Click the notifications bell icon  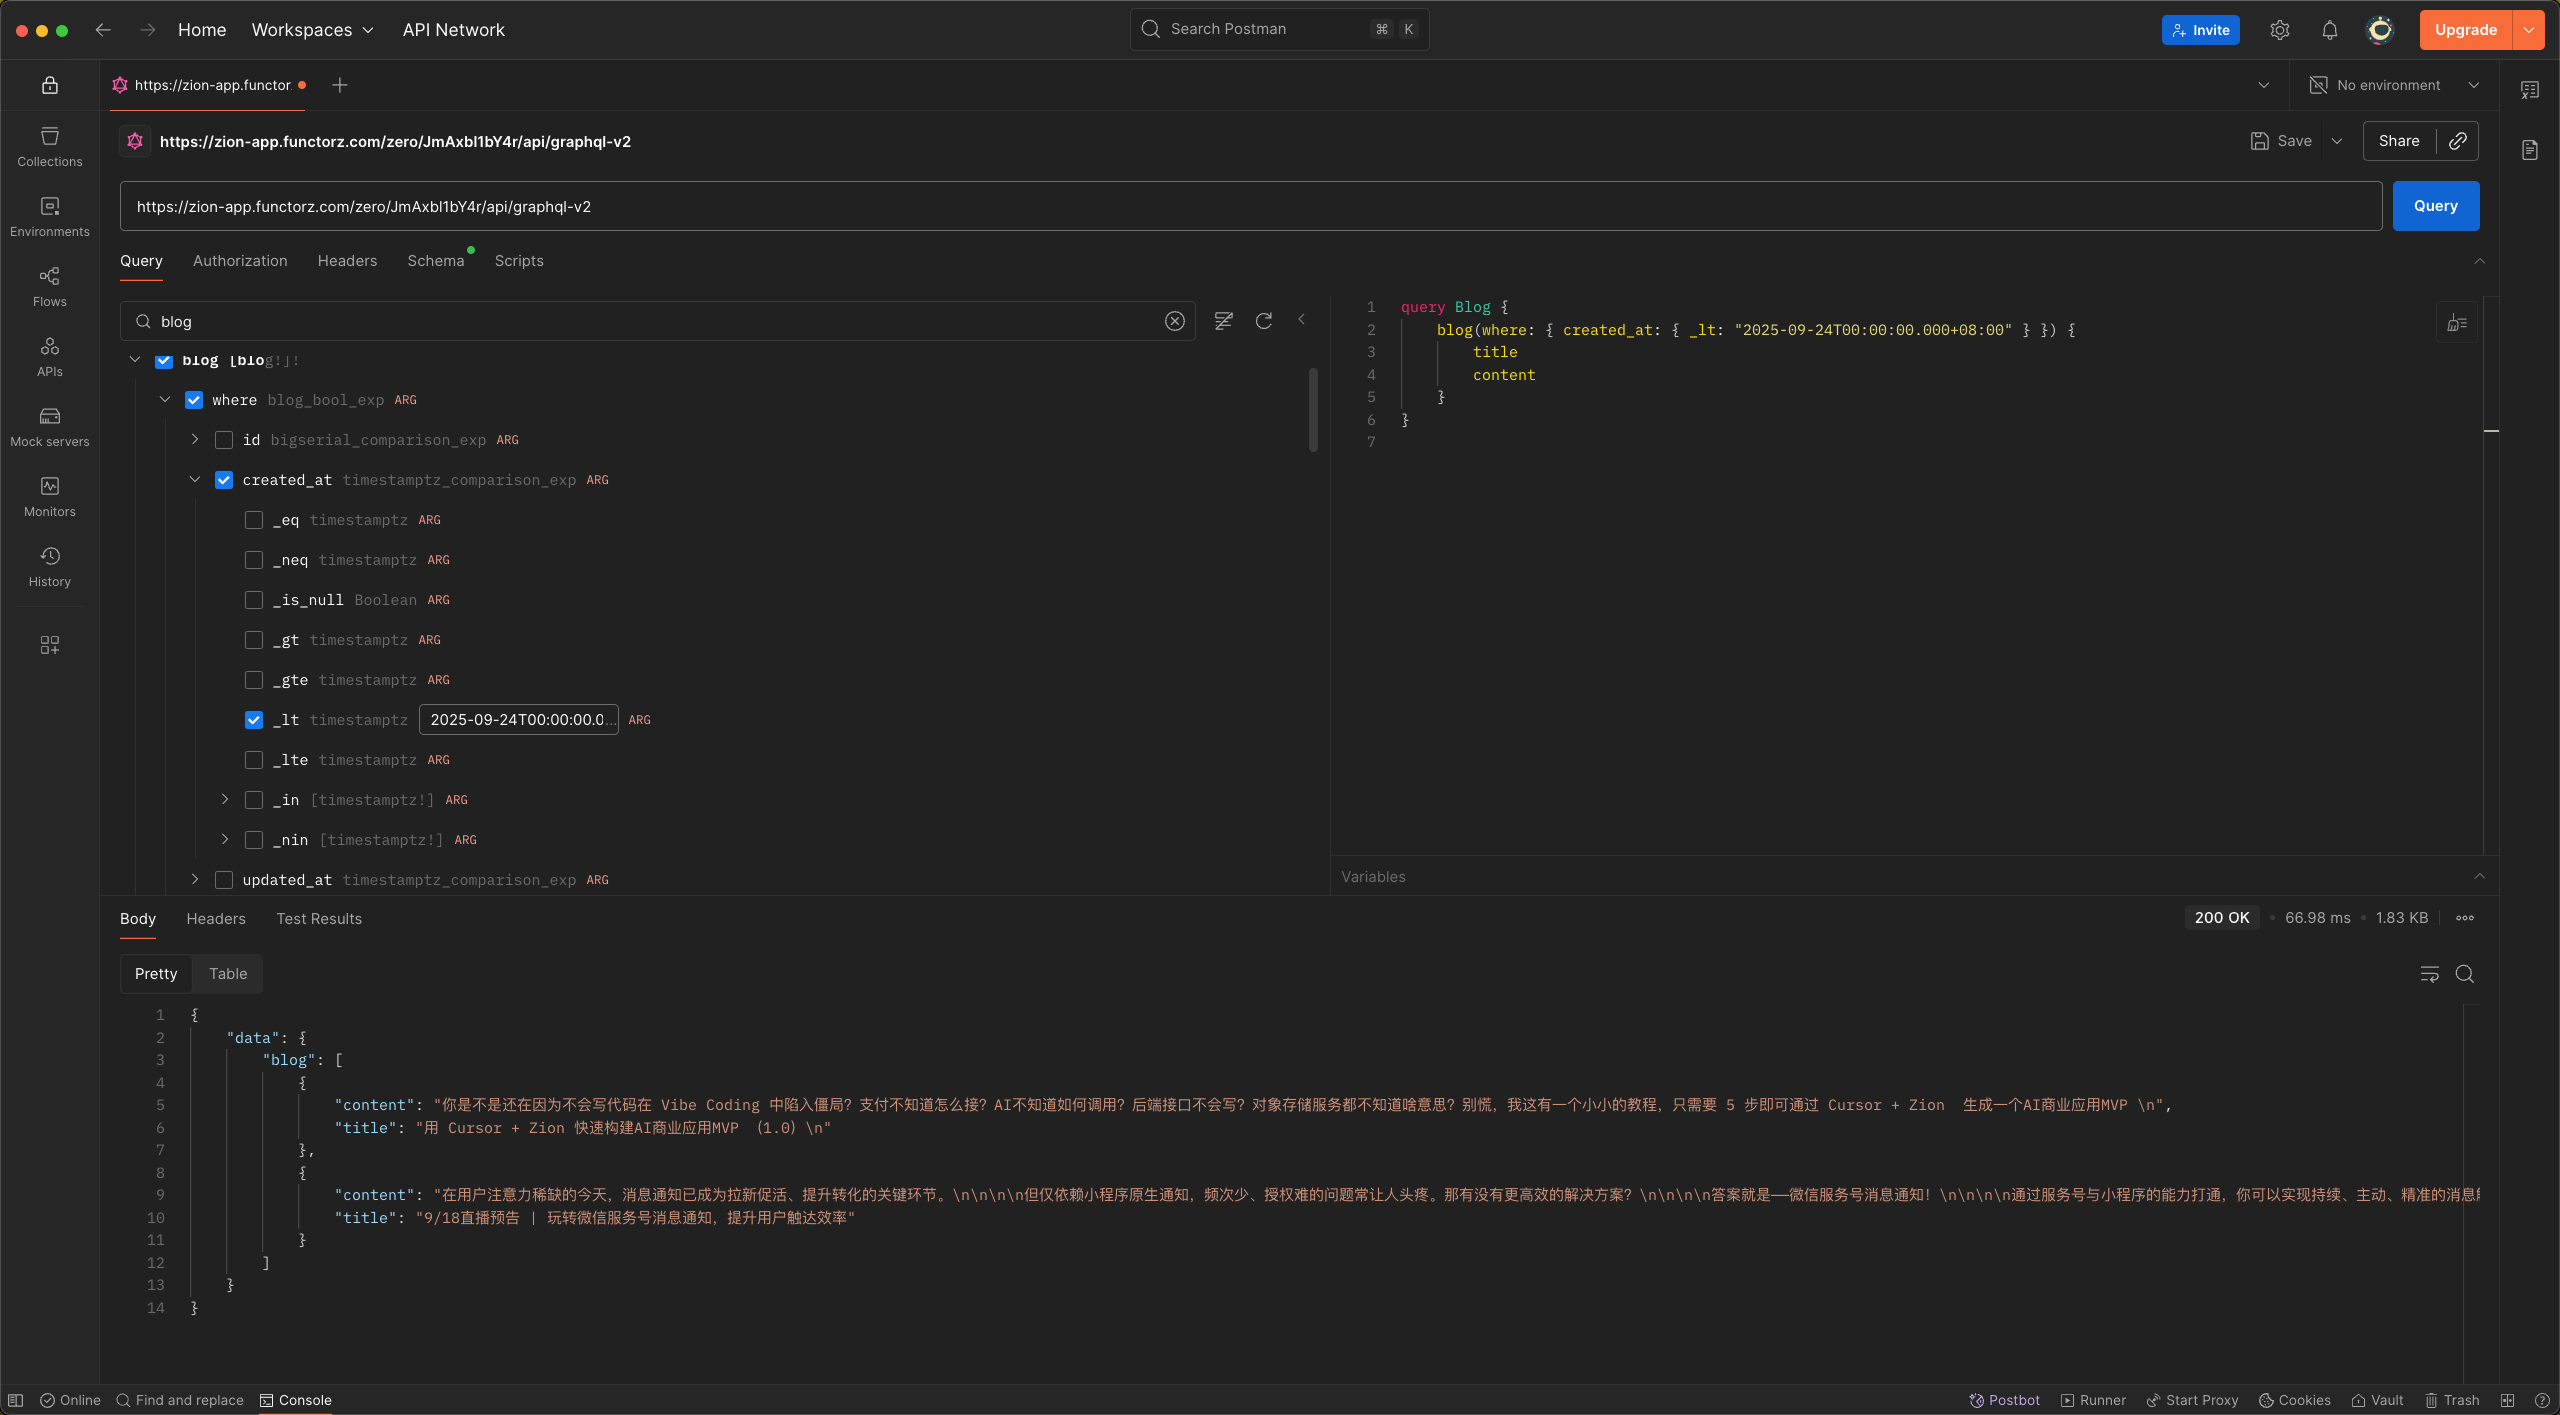point(2329,30)
